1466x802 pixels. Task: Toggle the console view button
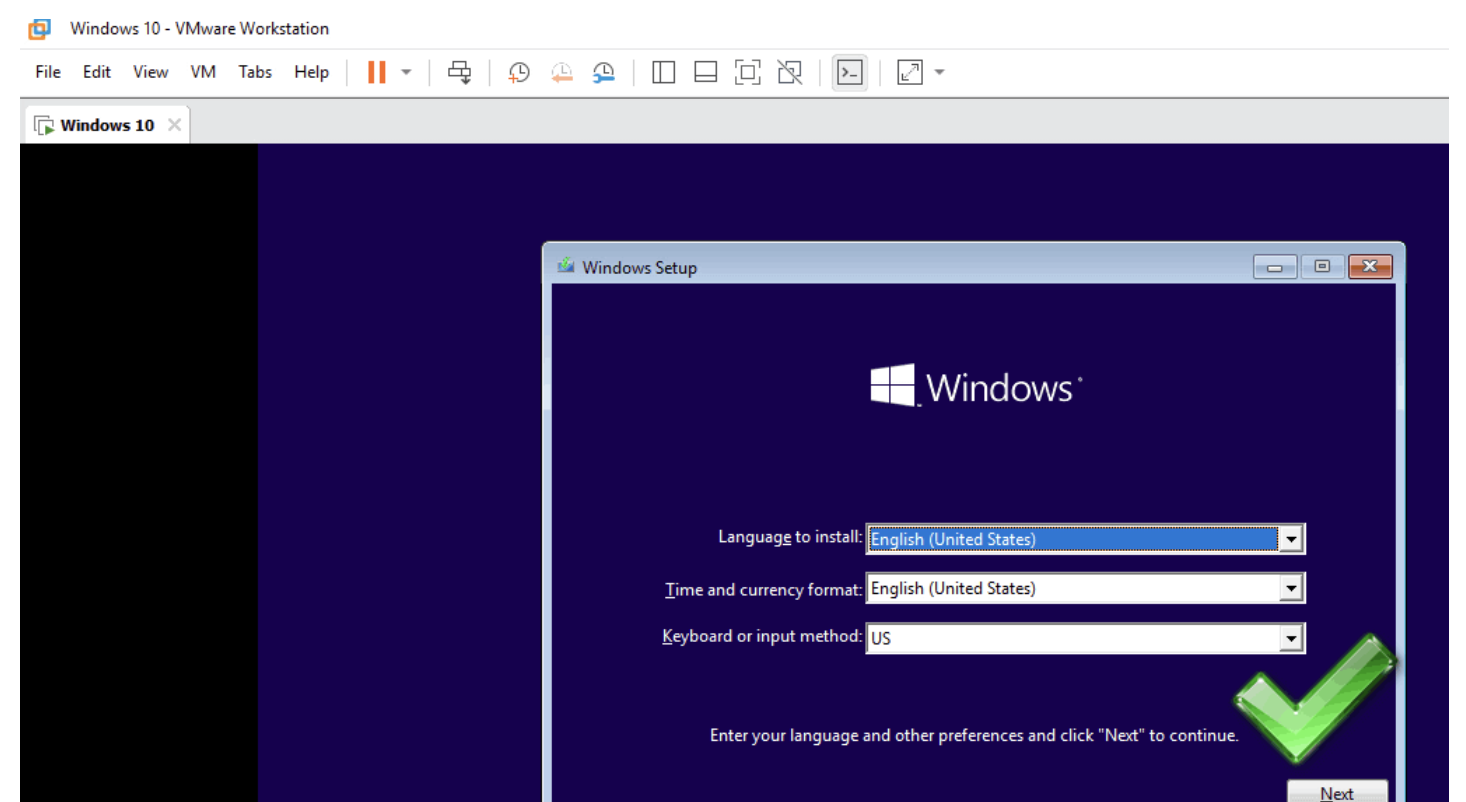(850, 72)
